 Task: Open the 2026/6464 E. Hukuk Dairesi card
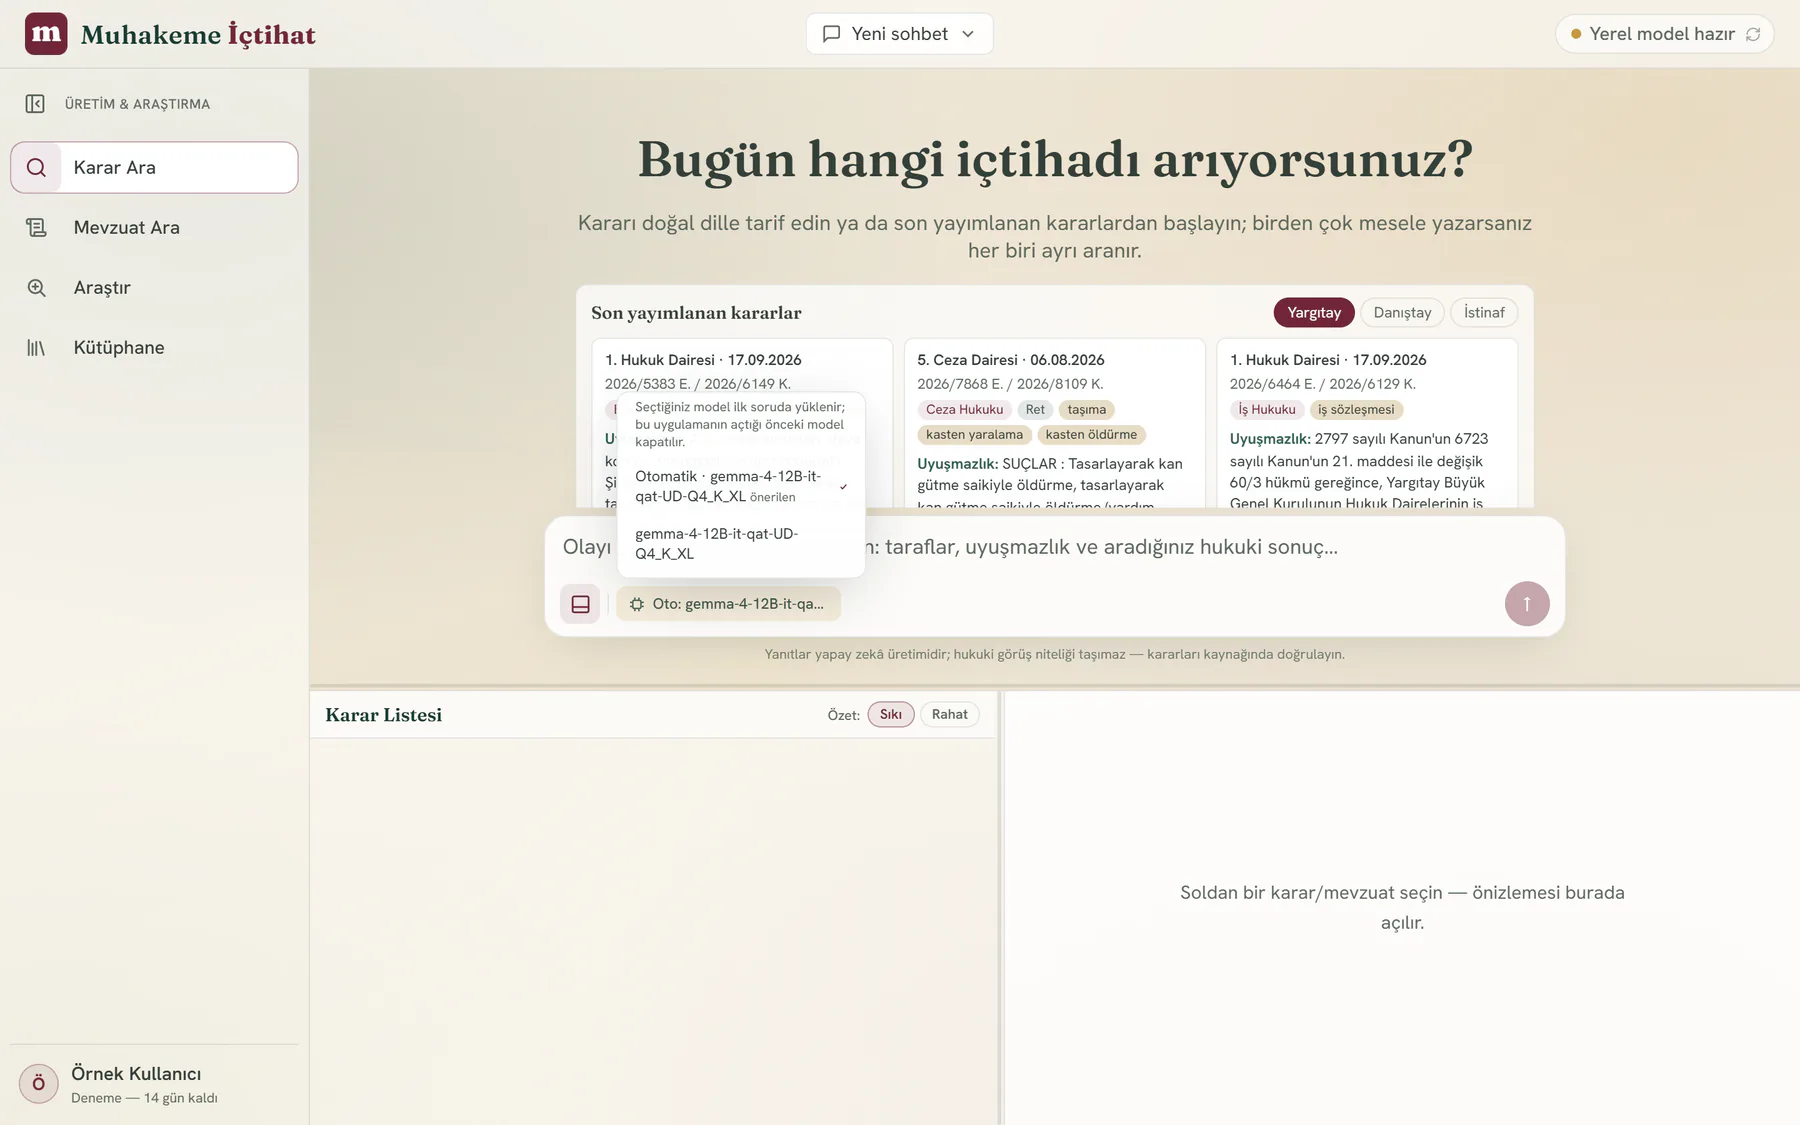coord(1367,424)
